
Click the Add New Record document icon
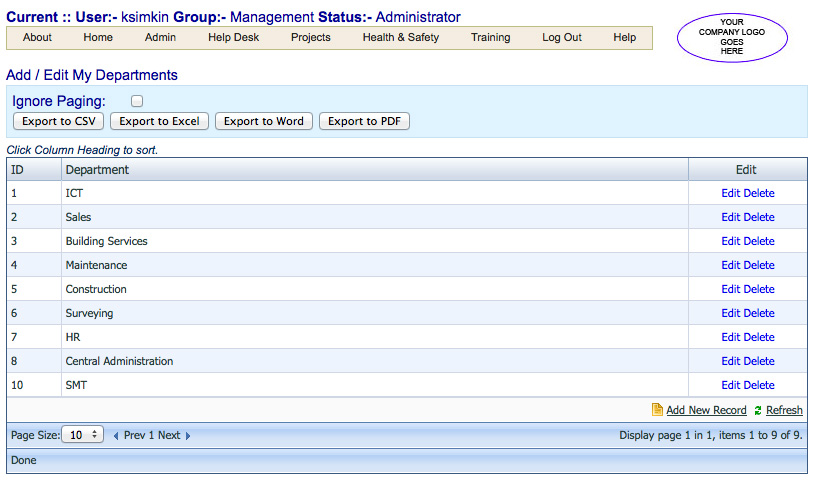pos(657,410)
